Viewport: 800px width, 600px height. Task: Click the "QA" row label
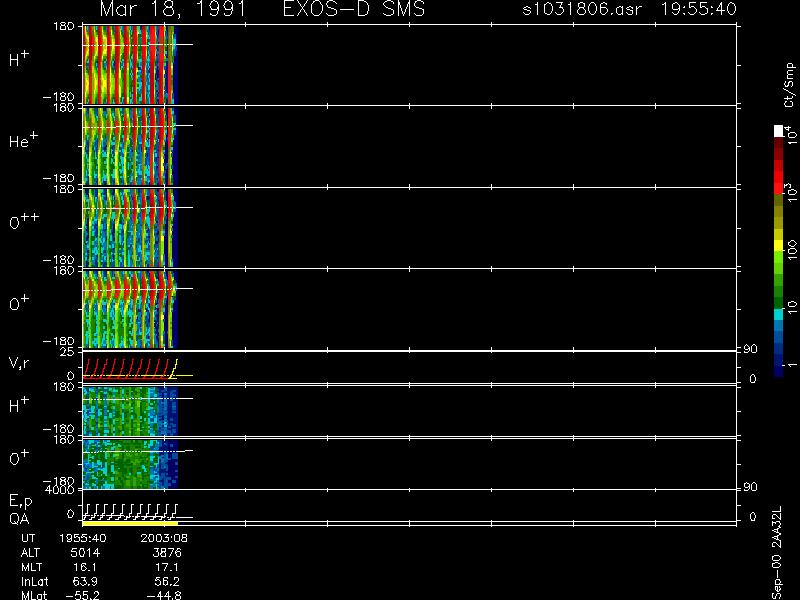pyautogui.click(x=19, y=519)
